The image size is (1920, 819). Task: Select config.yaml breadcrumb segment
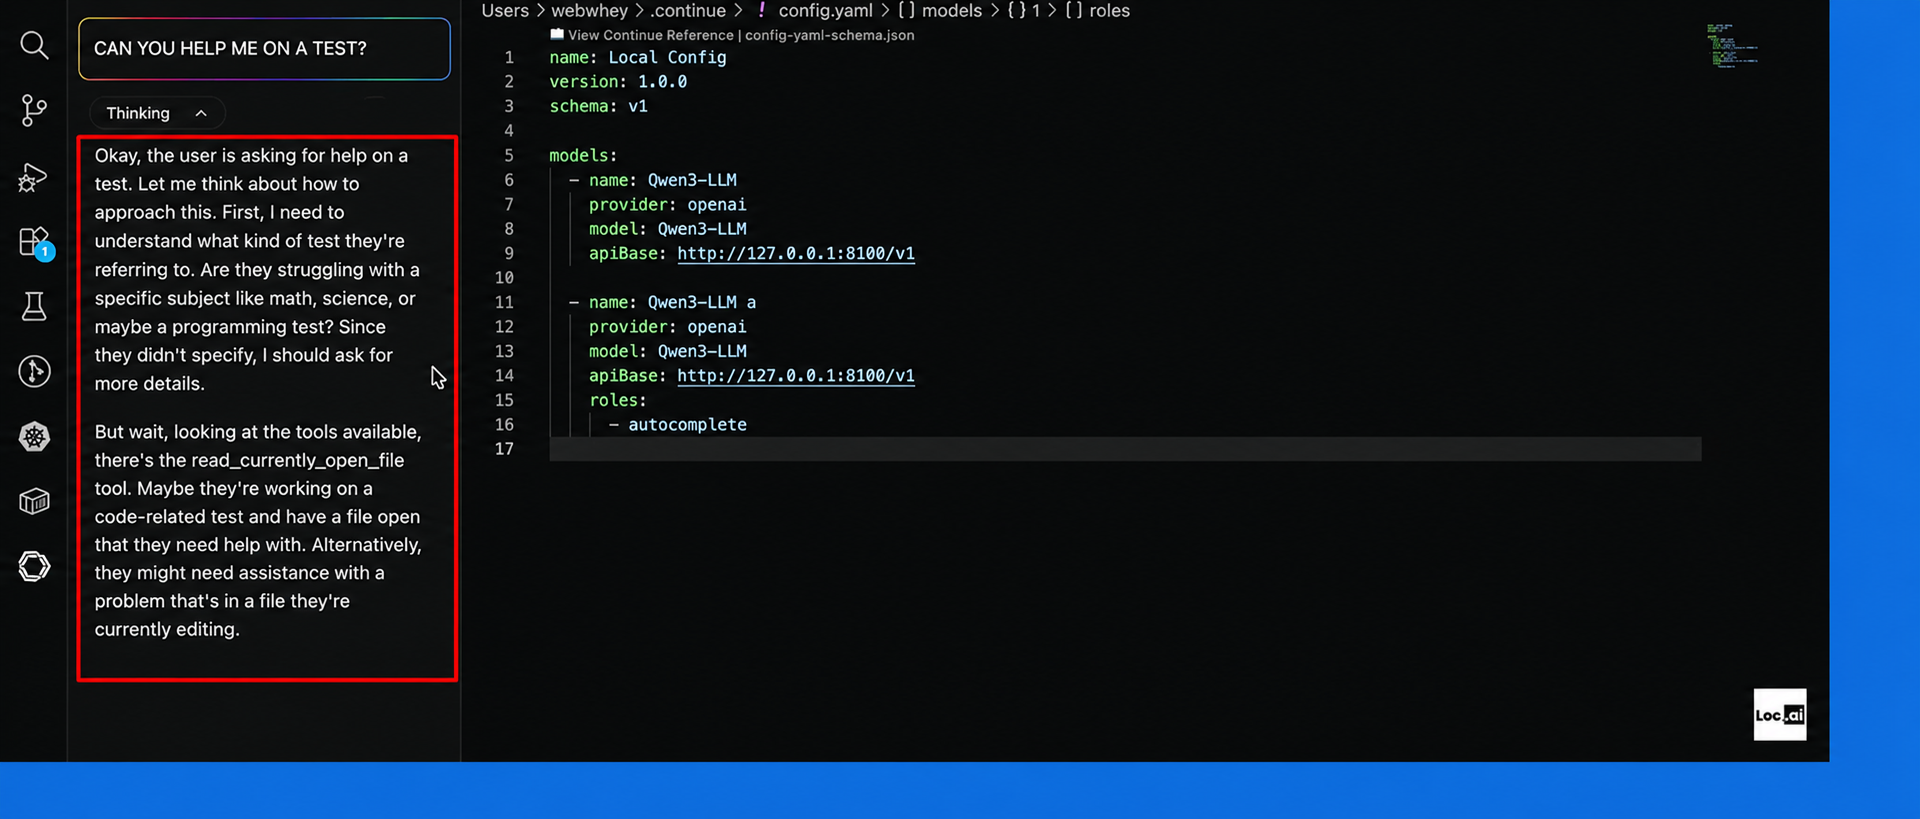coord(825,11)
